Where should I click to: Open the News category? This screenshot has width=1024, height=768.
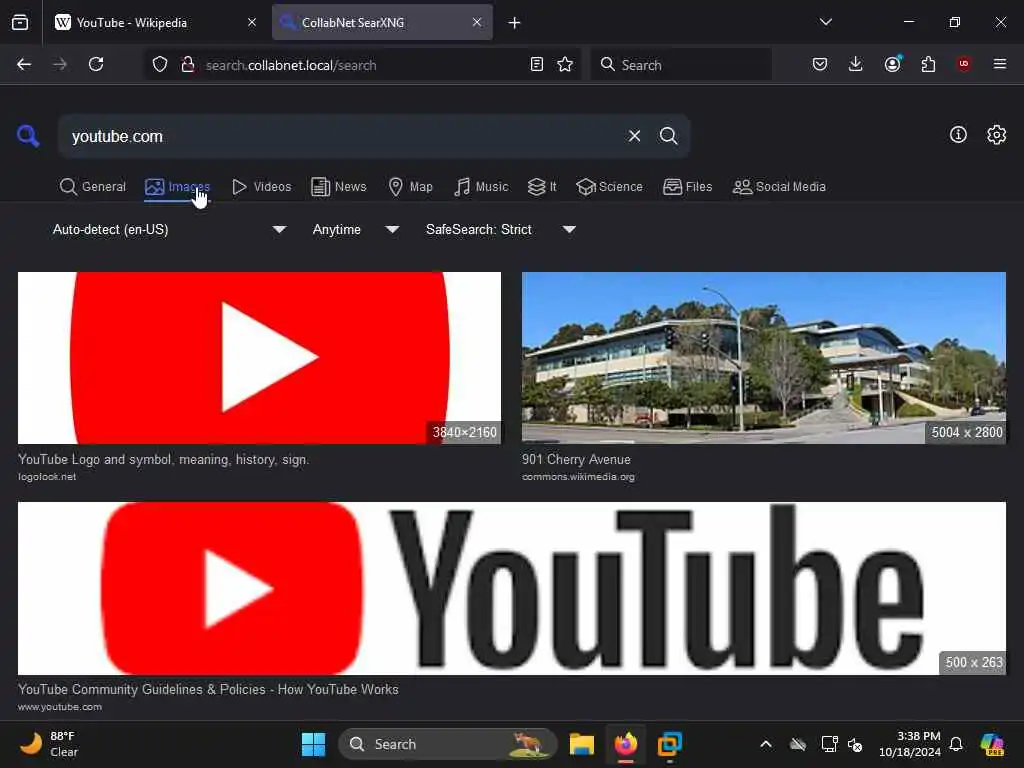[339, 187]
